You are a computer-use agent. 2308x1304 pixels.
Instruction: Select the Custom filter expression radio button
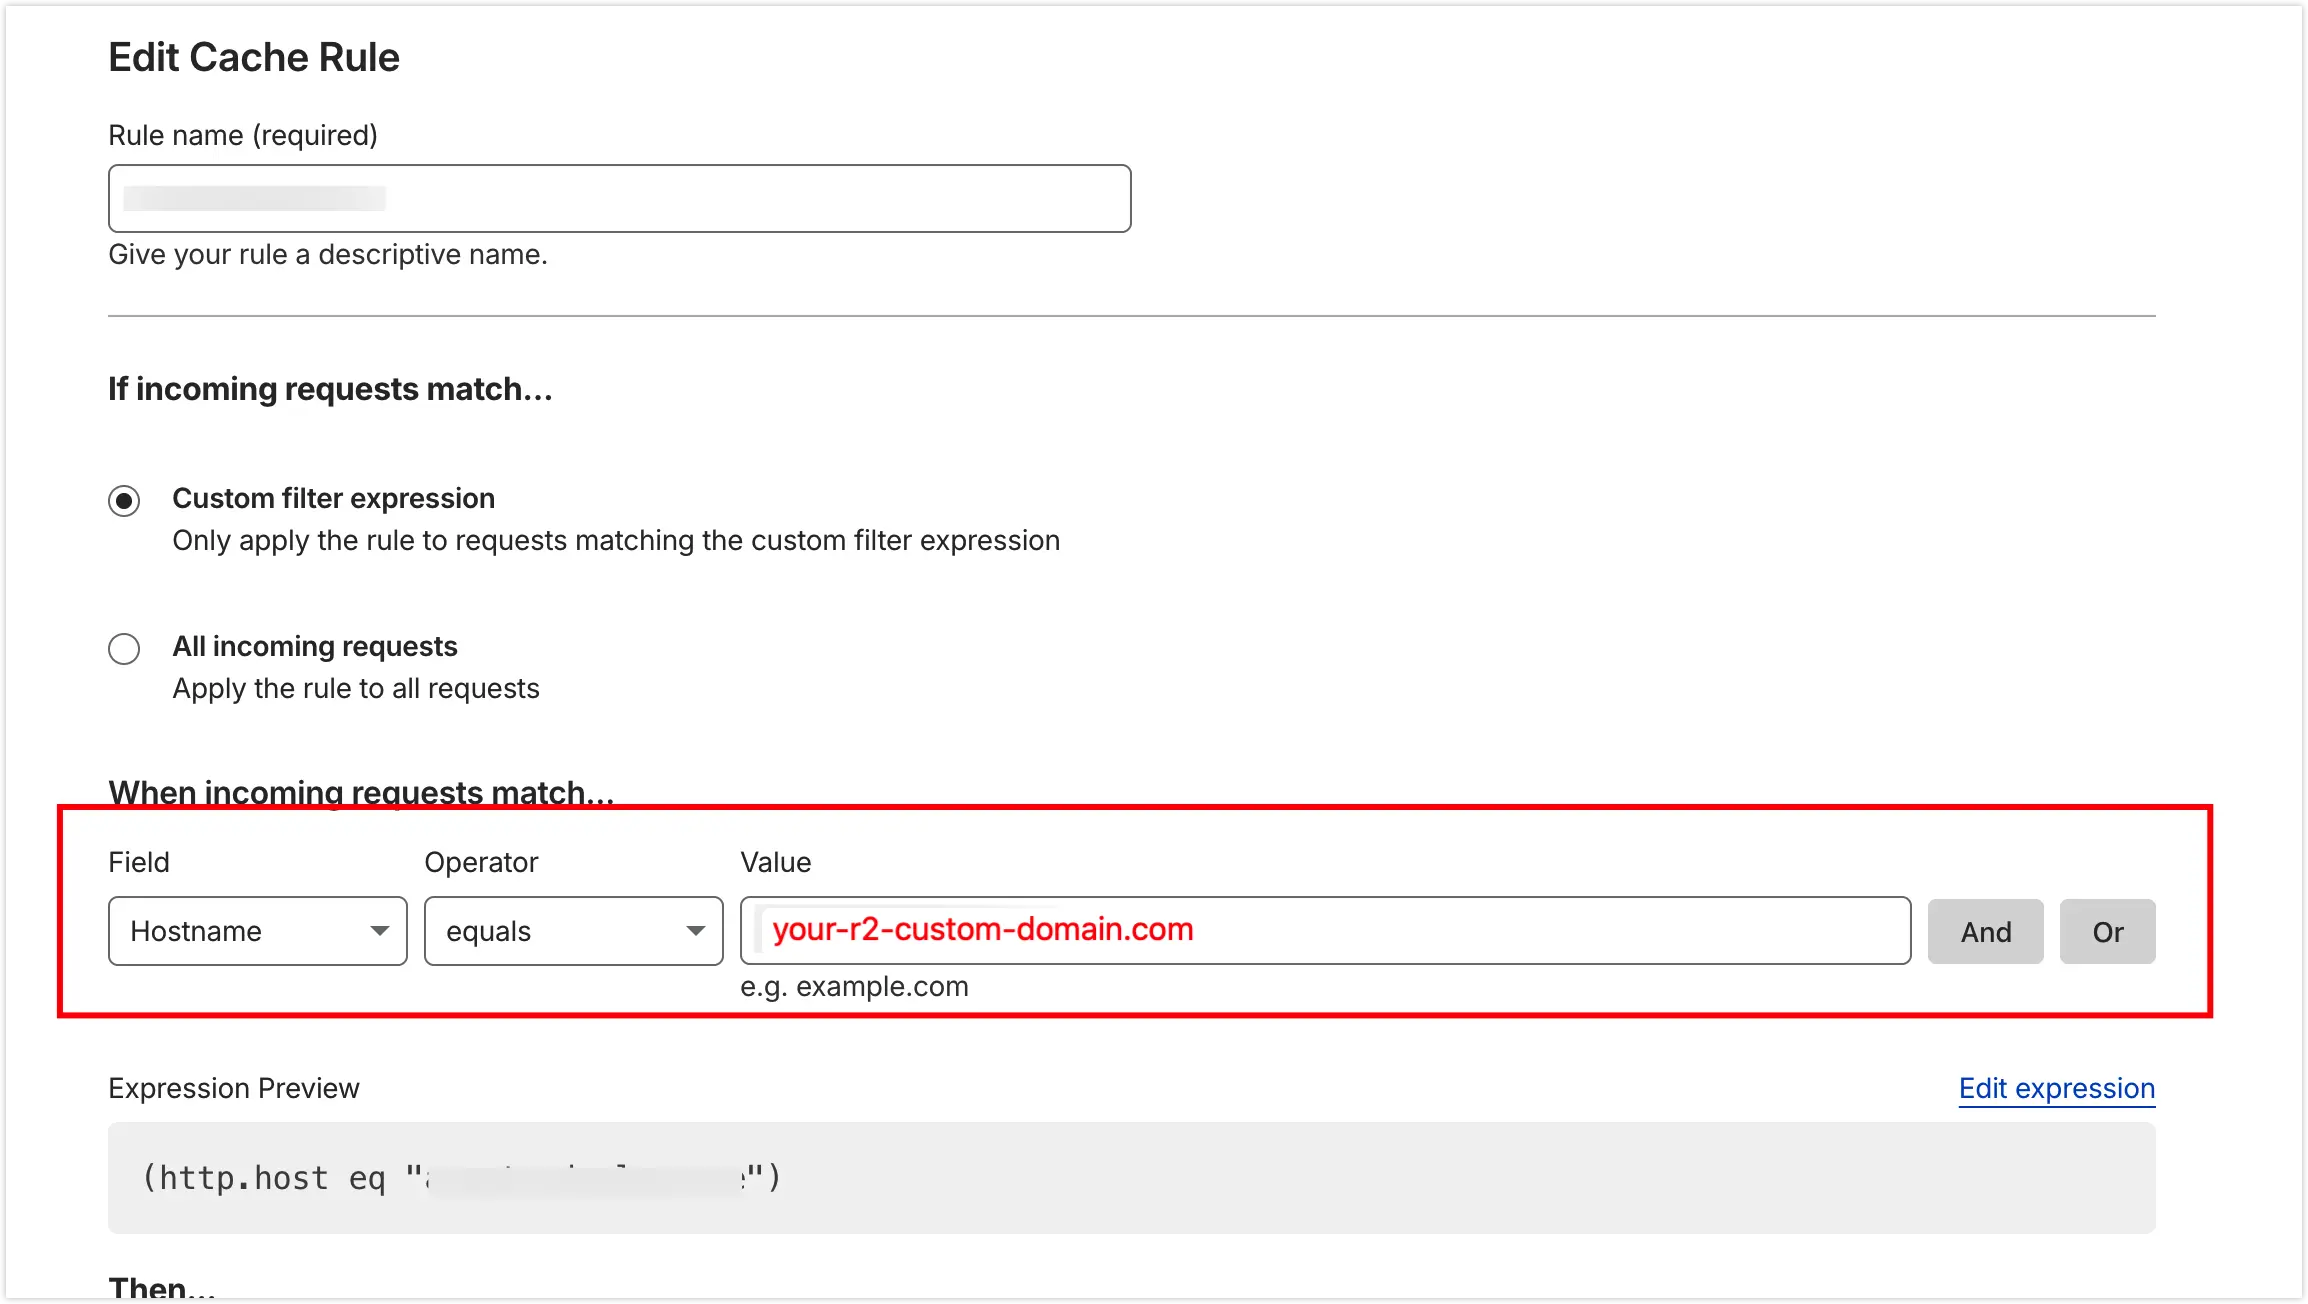(124, 500)
